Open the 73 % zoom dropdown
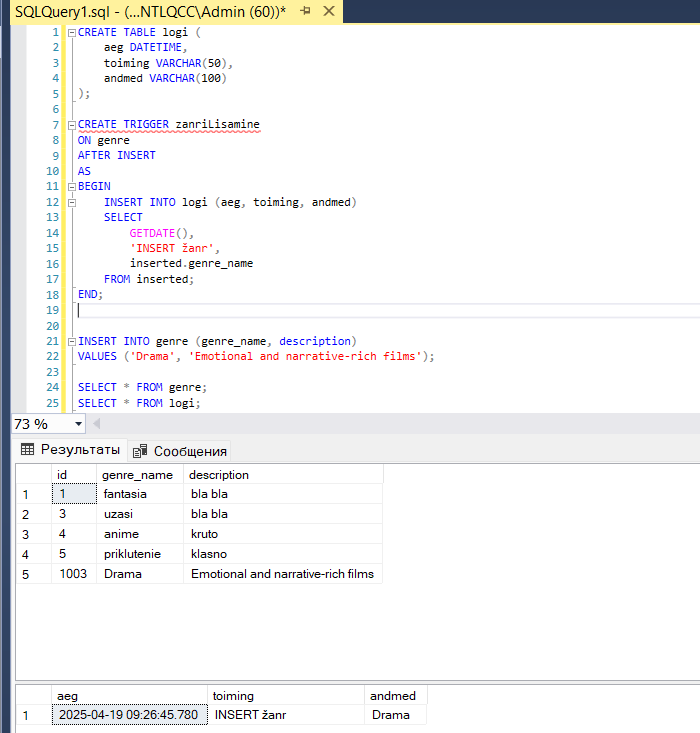This screenshot has height=733, width=700. coord(78,424)
